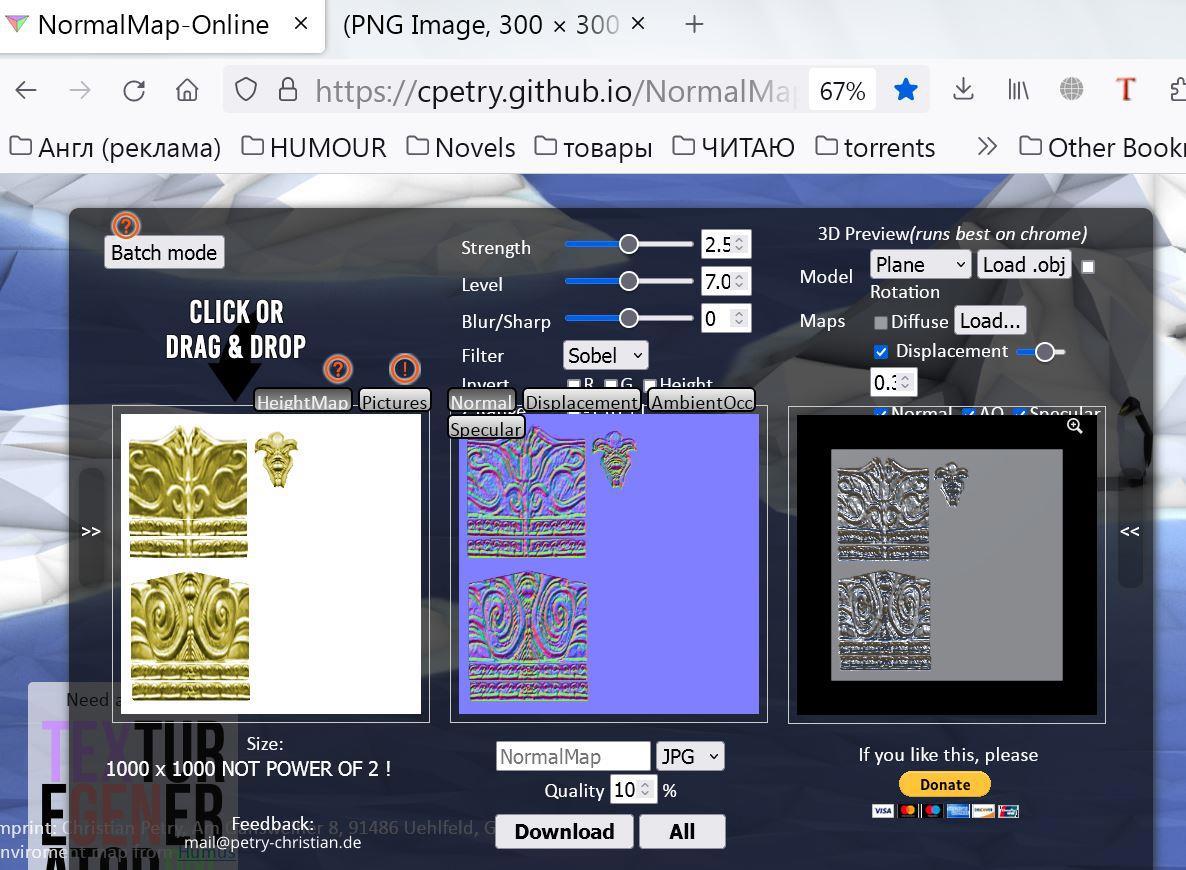Expand the Model dropdown showing Plane
1186x870 pixels.
tap(920, 264)
